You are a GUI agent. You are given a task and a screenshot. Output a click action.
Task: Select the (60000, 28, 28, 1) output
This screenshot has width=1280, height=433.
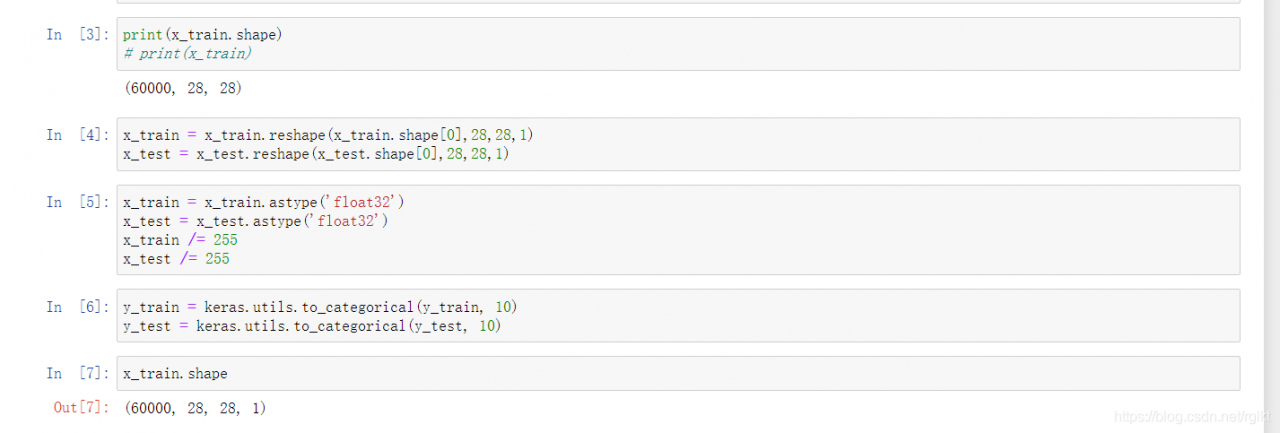tap(195, 408)
